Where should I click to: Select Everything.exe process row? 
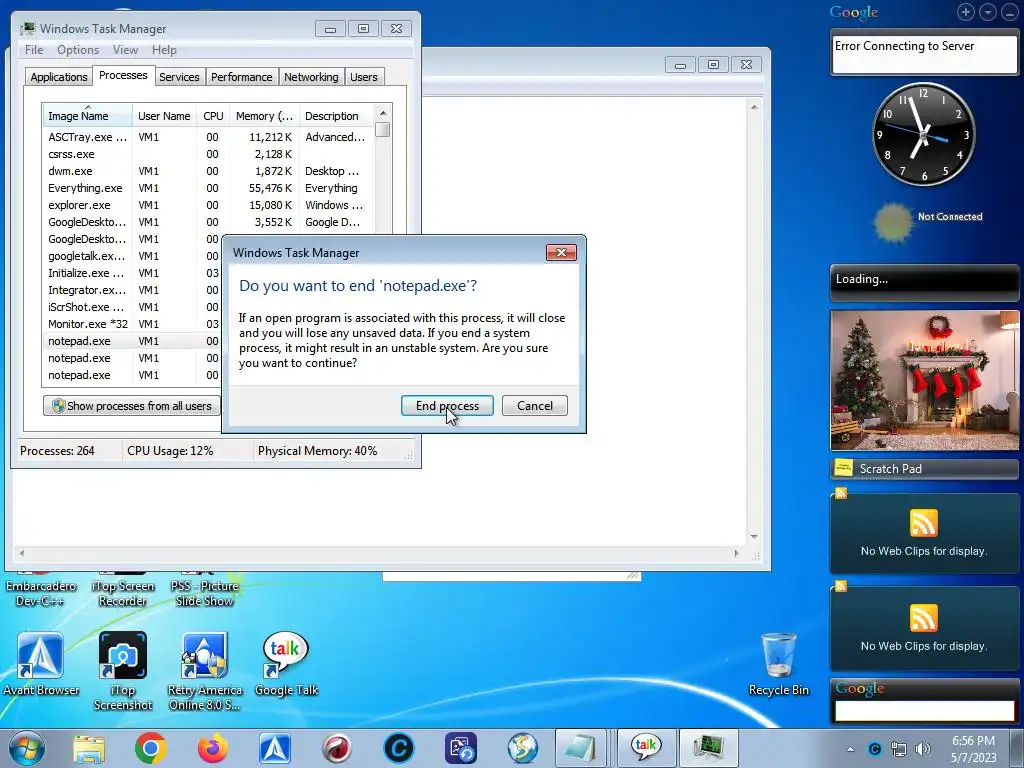[x=208, y=188]
